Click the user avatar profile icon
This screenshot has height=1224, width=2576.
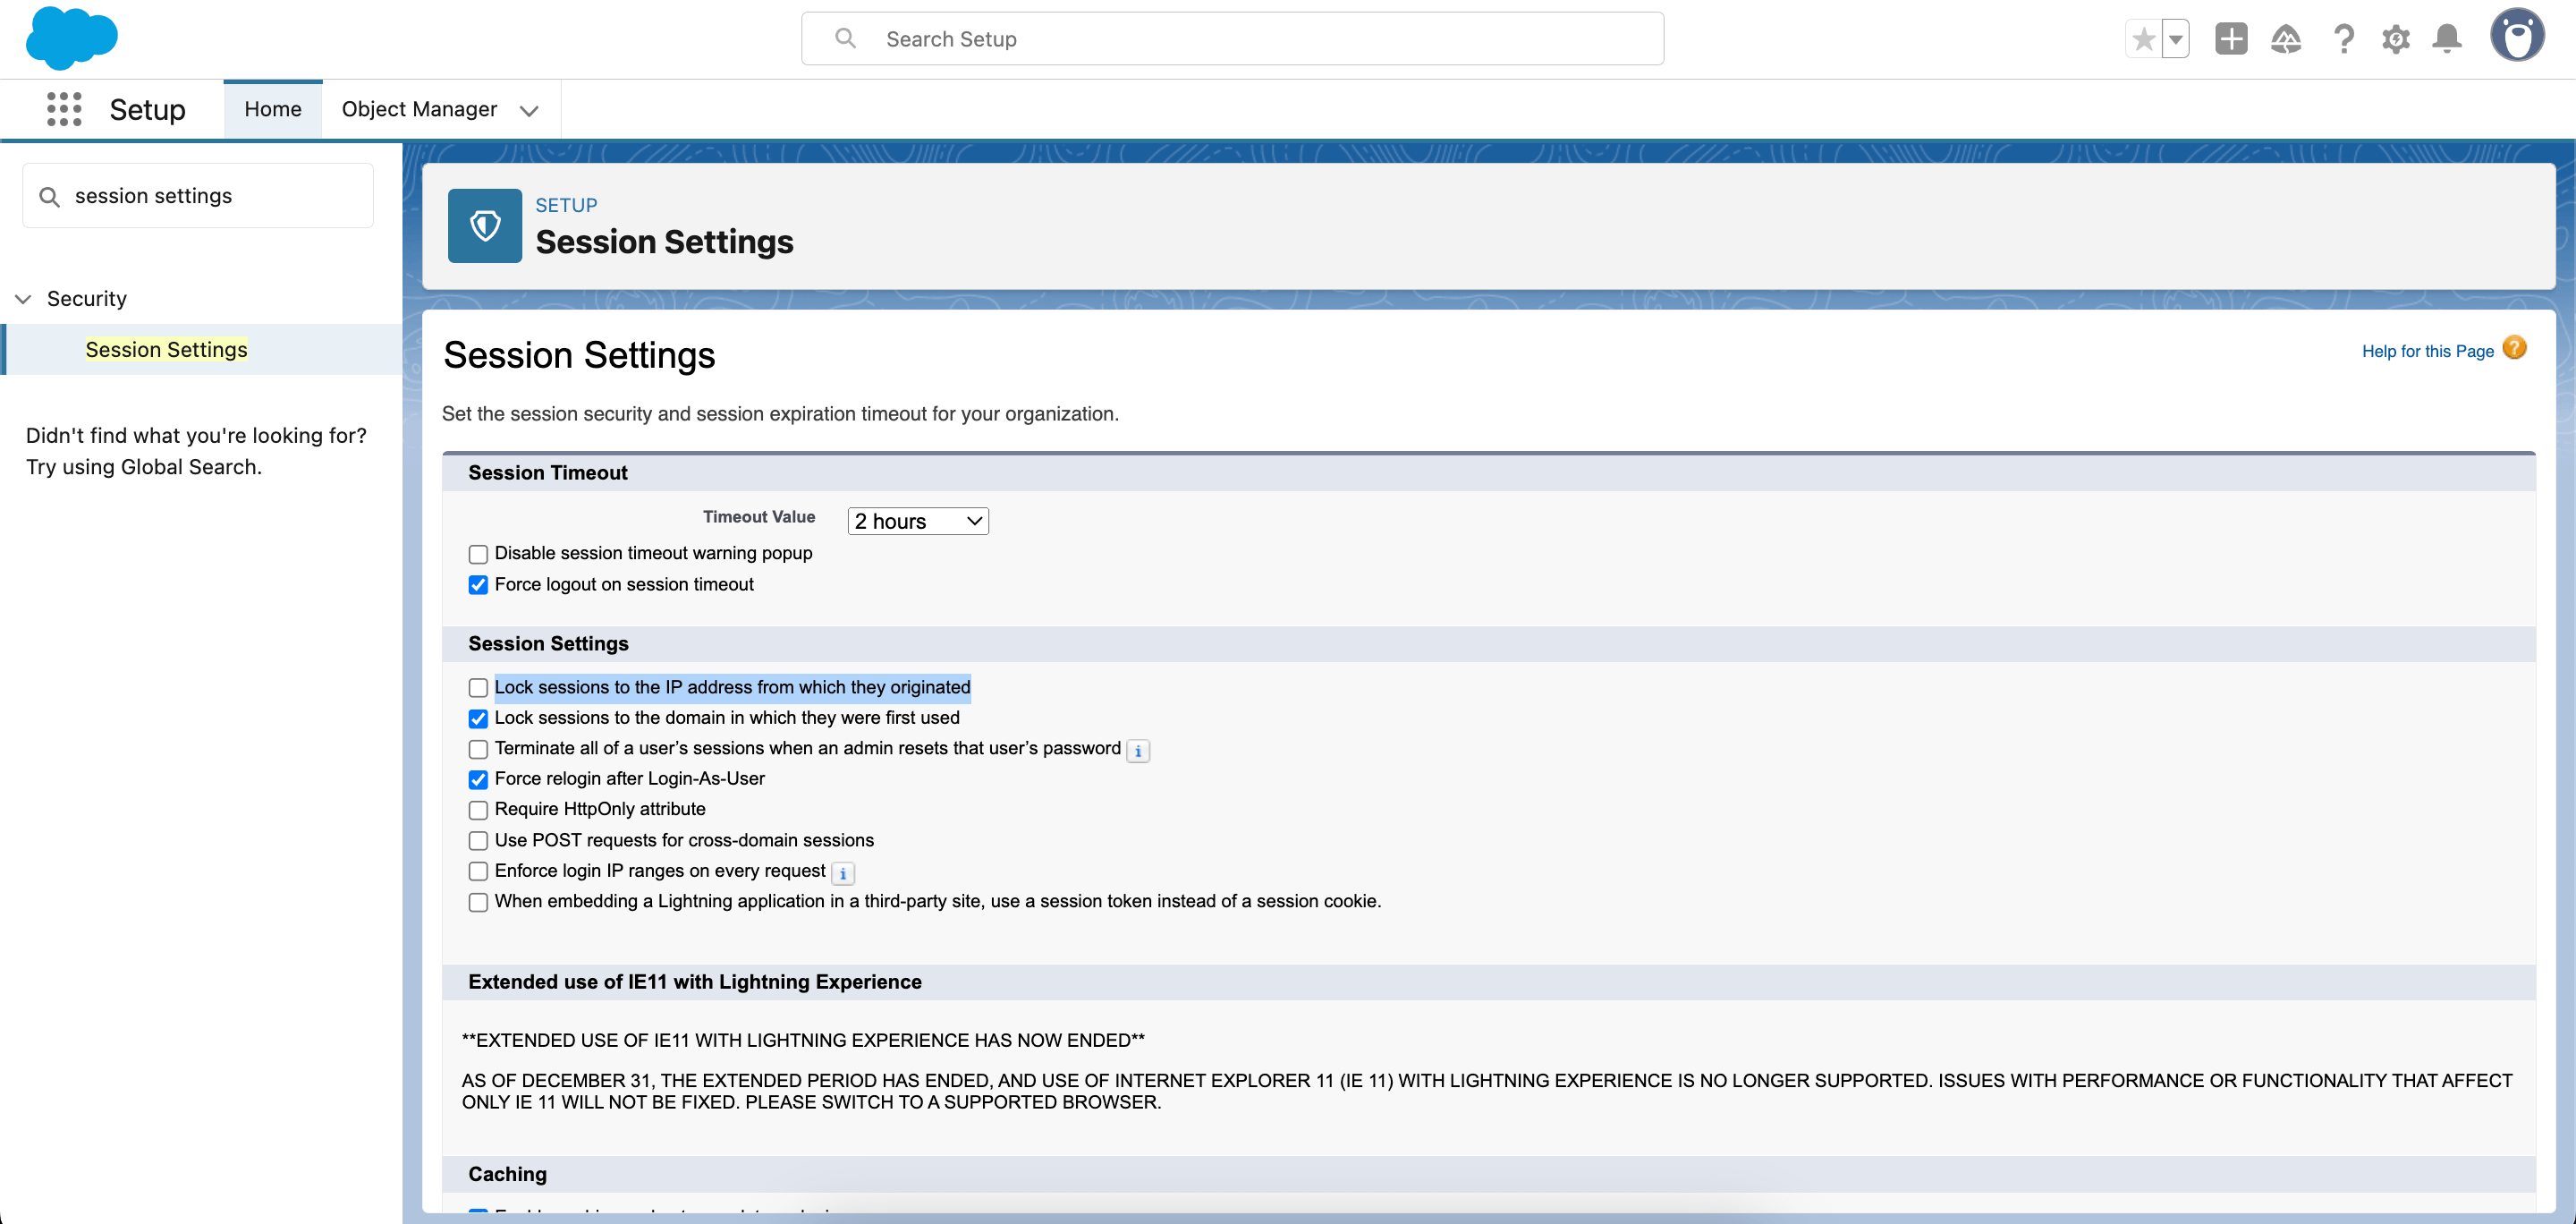click(x=2516, y=36)
